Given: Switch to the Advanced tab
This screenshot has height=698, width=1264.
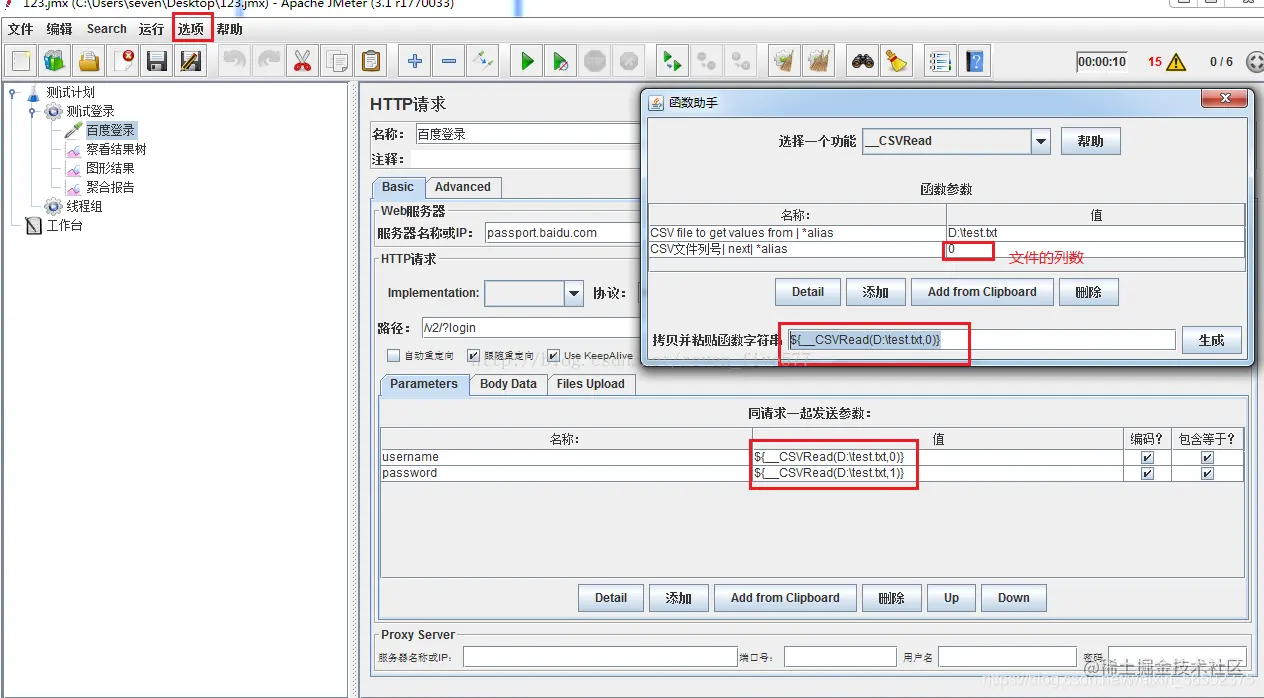Looking at the screenshot, I should pos(463,187).
